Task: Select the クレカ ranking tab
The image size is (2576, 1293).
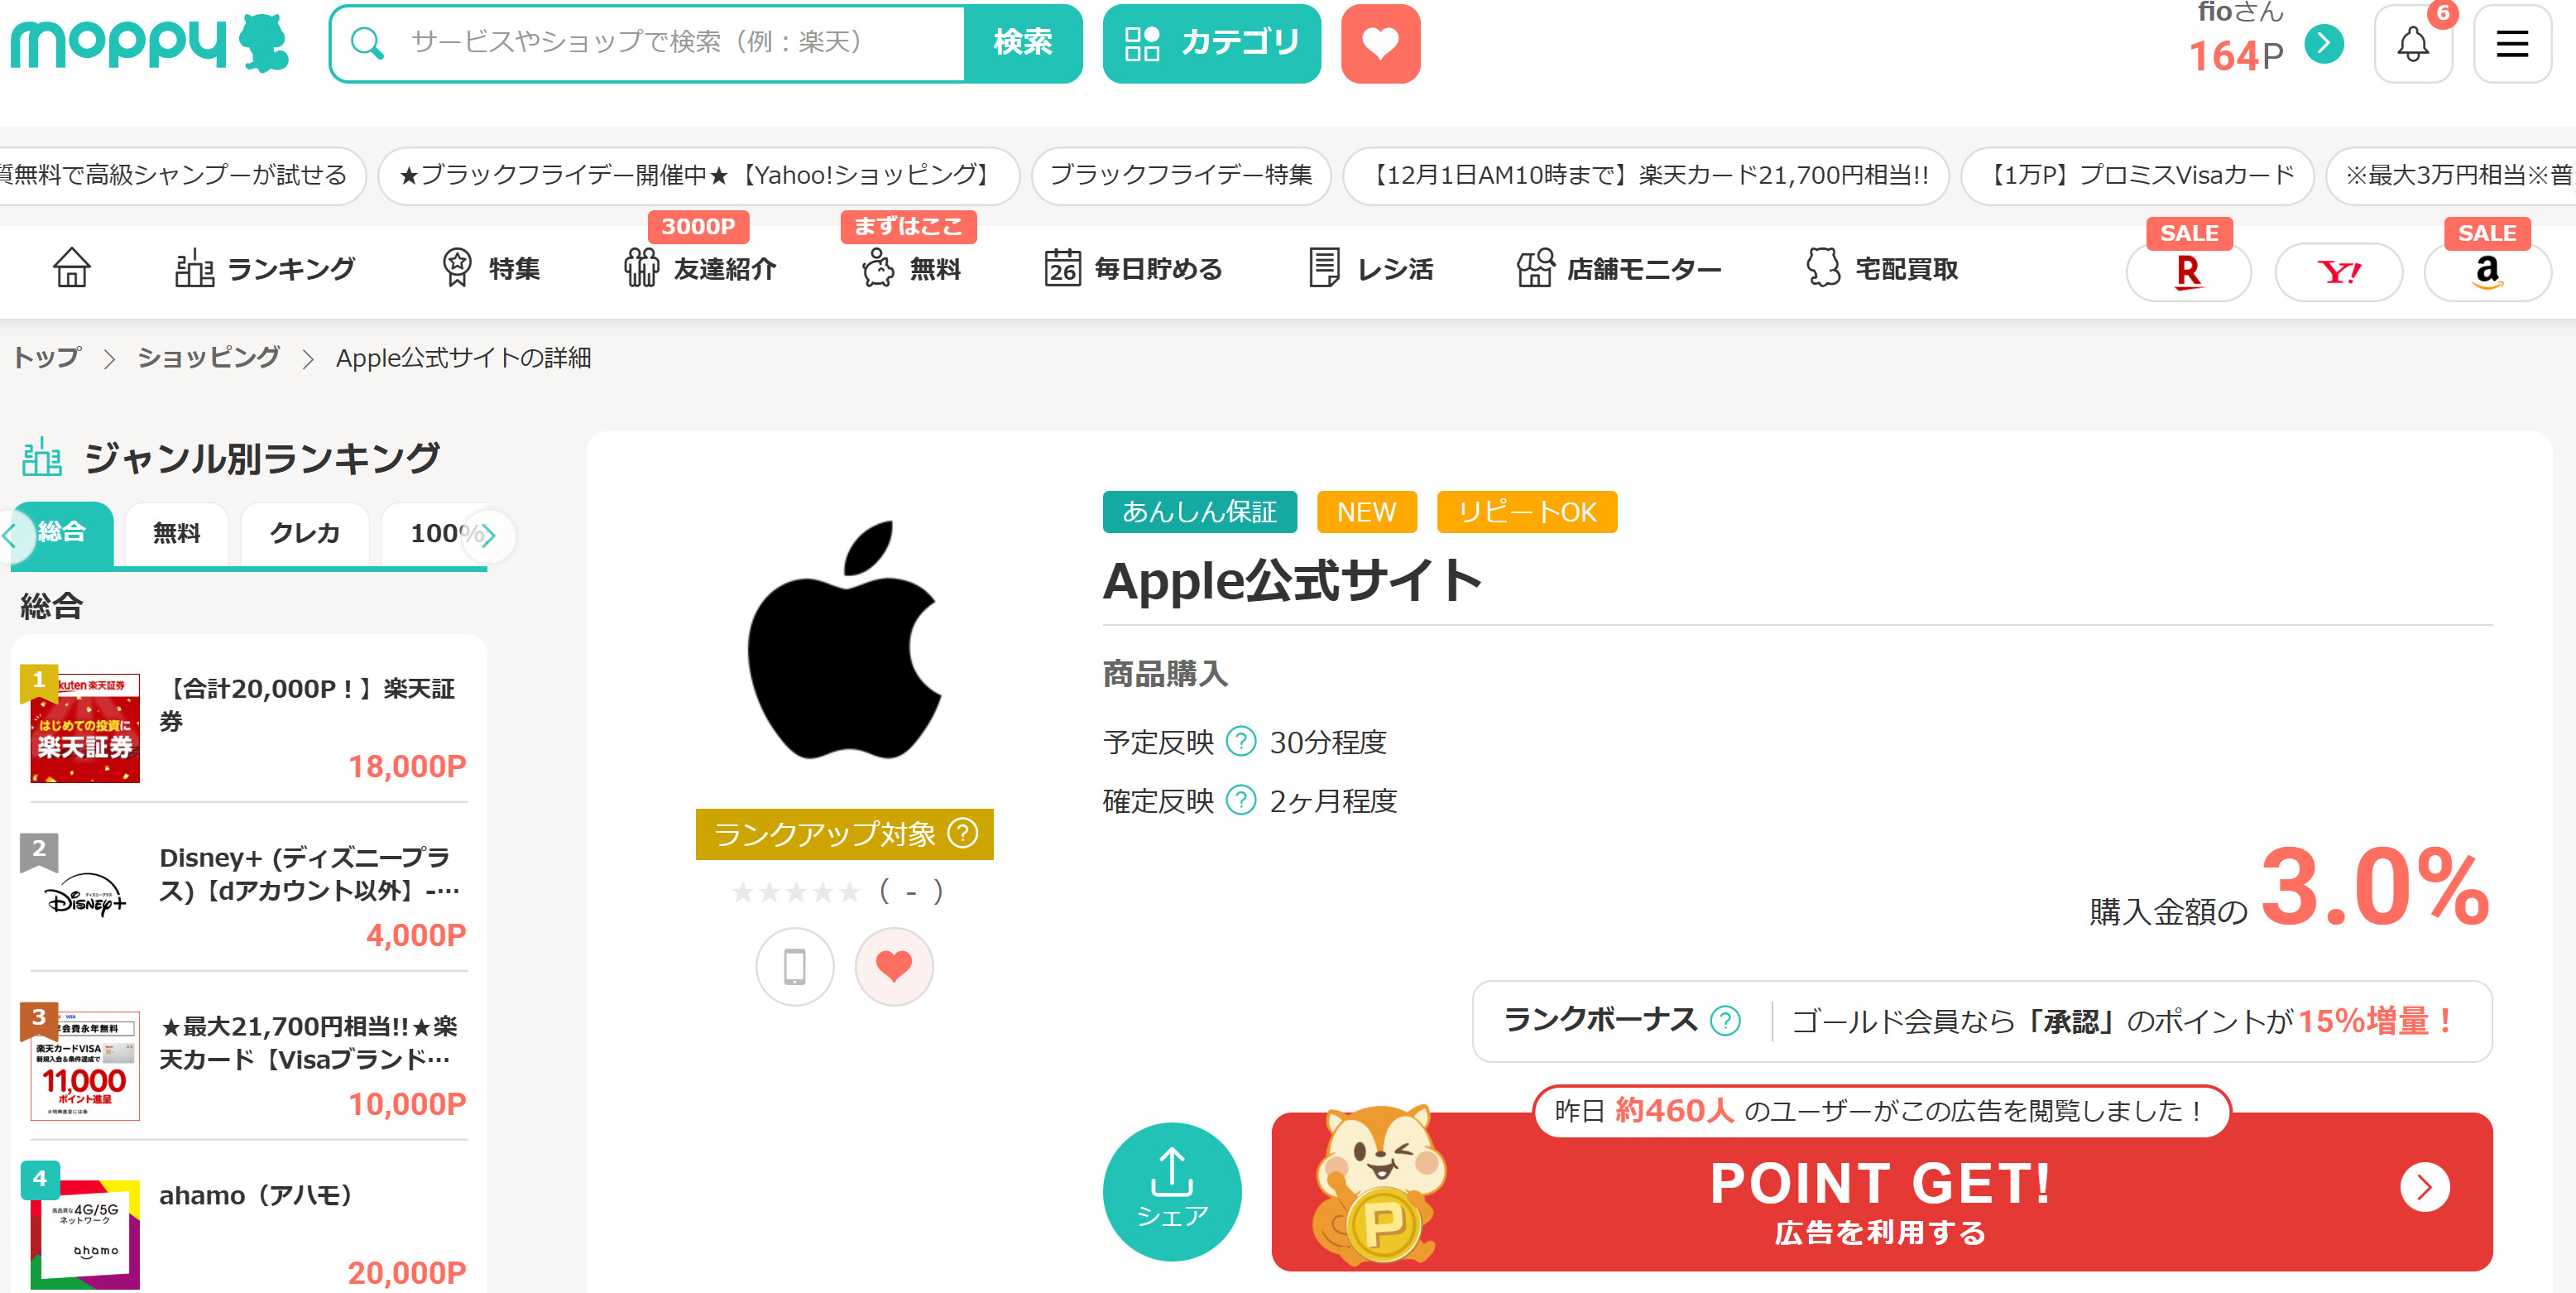Action: 305,534
